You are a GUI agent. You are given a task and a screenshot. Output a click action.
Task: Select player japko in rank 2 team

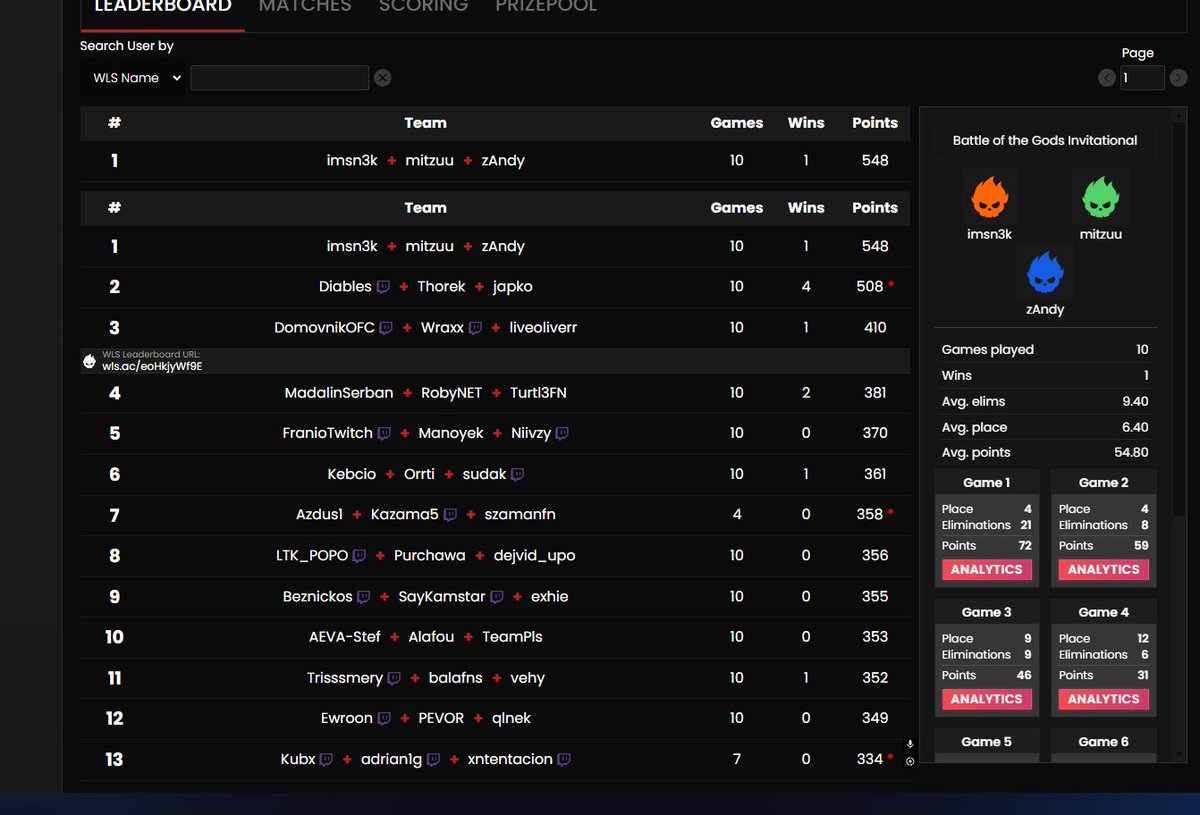(512, 287)
